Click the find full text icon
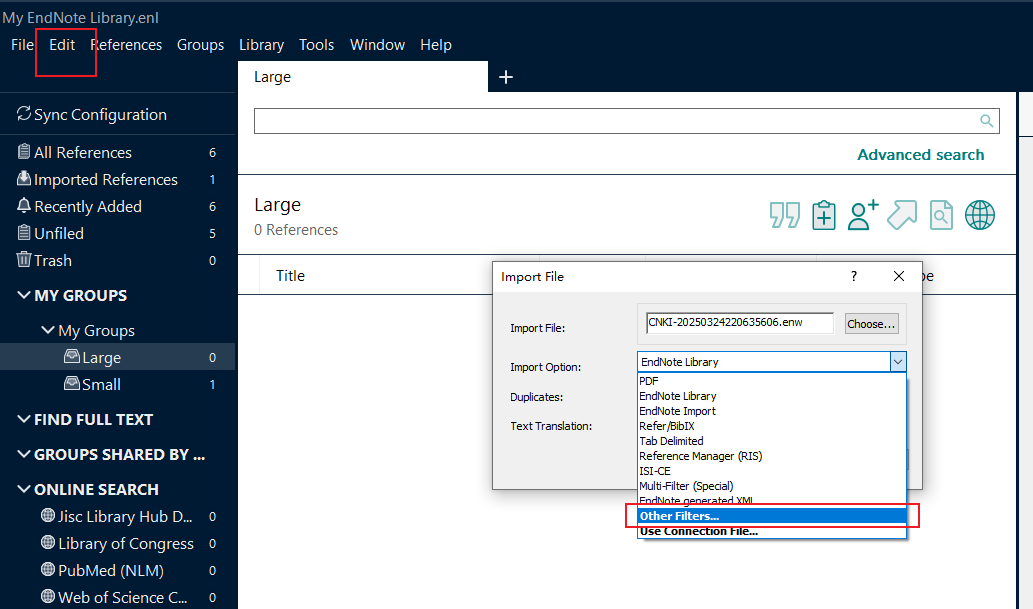 point(941,216)
